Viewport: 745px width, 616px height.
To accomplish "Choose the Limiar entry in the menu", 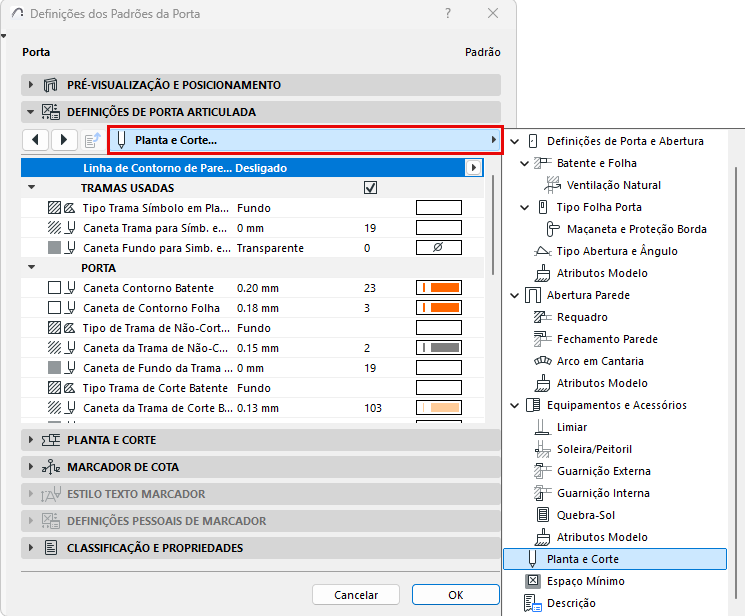I will point(572,427).
